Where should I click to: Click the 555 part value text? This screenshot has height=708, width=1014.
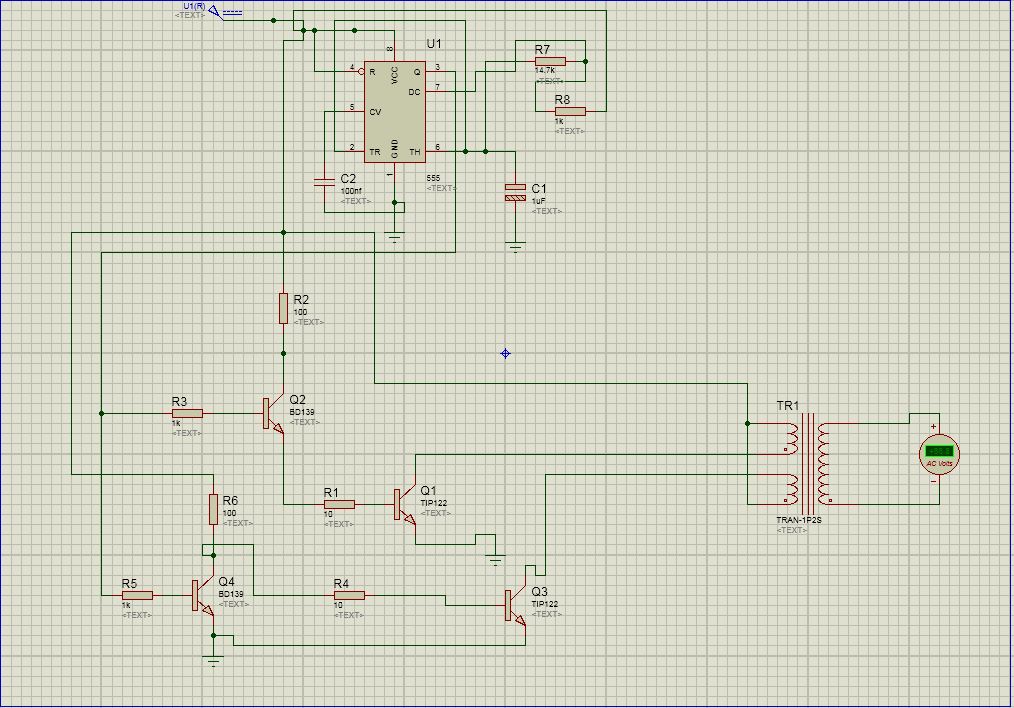pyautogui.click(x=433, y=178)
